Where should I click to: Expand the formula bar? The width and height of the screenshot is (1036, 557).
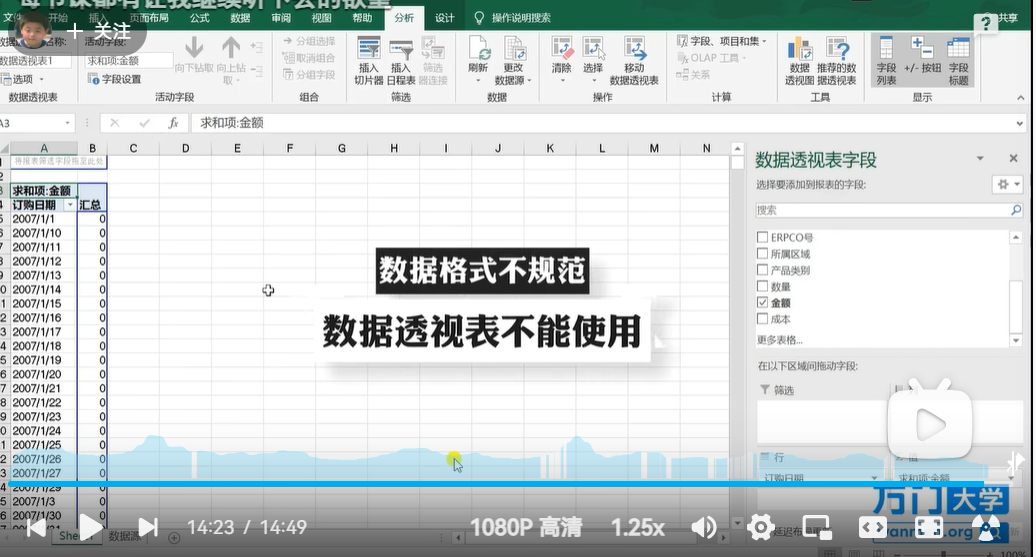point(1019,123)
